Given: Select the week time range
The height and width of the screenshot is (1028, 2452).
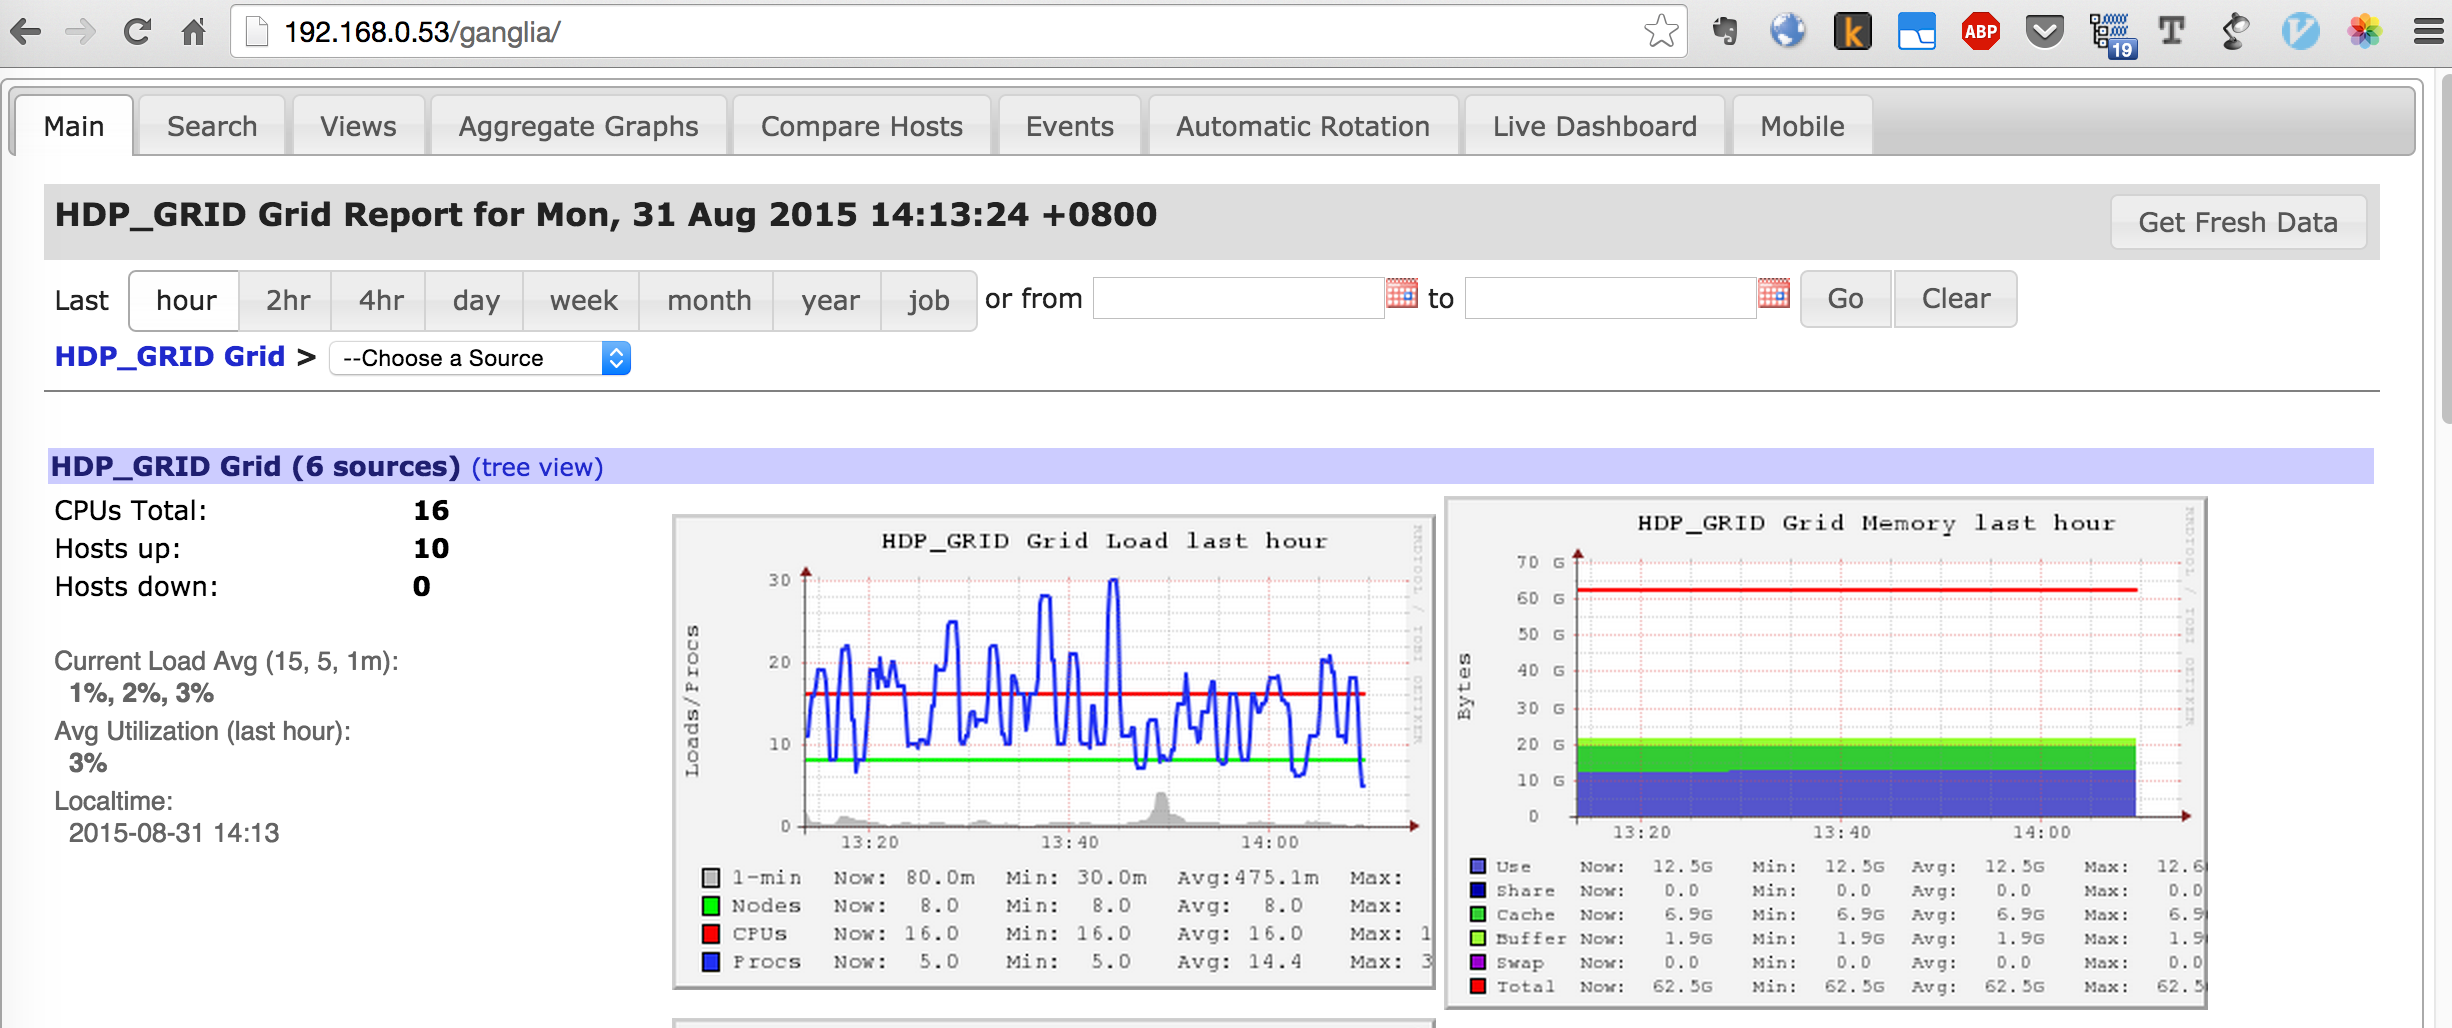Looking at the screenshot, I should point(583,300).
